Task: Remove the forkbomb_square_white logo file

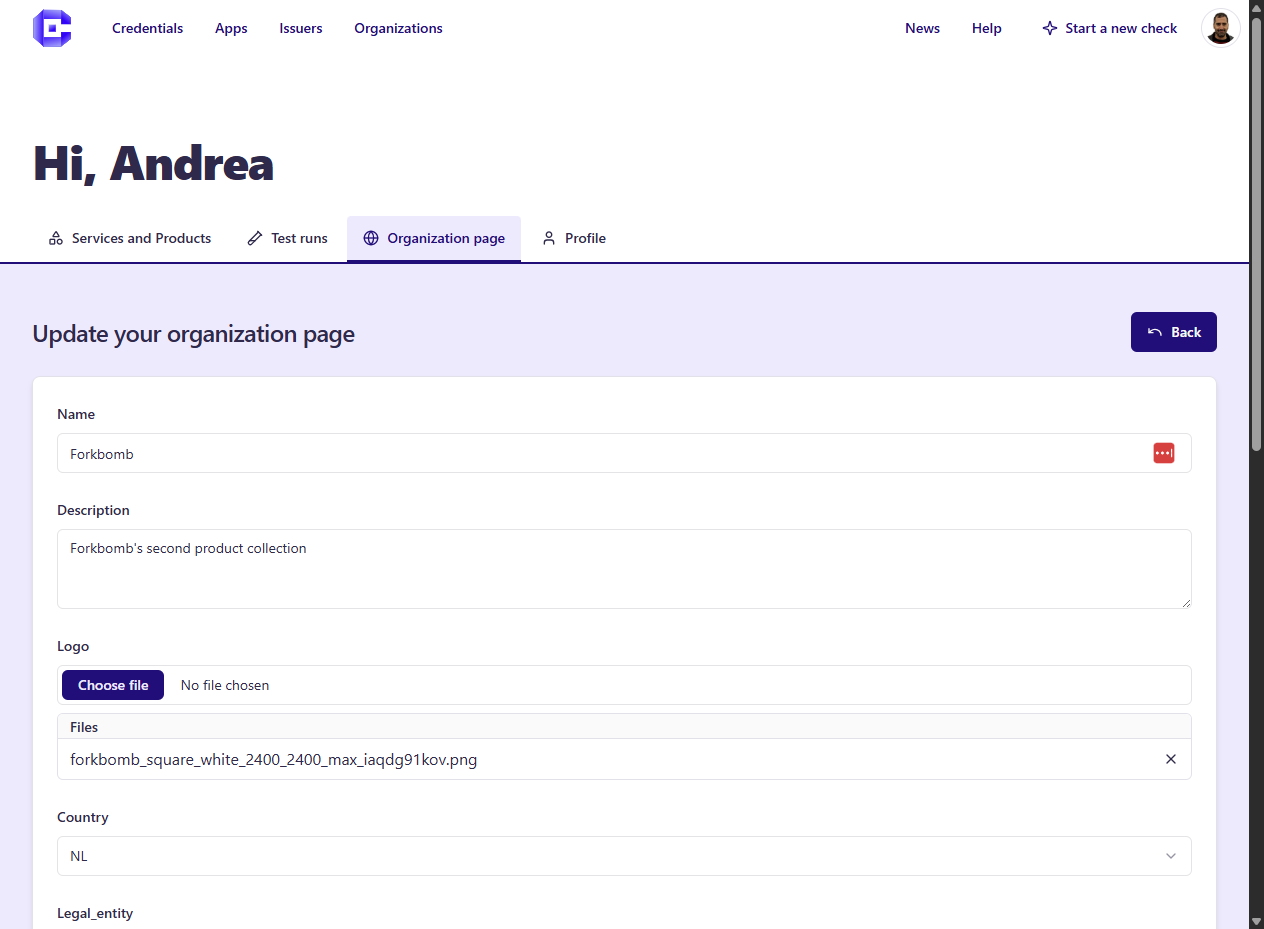Action: click(1171, 759)
